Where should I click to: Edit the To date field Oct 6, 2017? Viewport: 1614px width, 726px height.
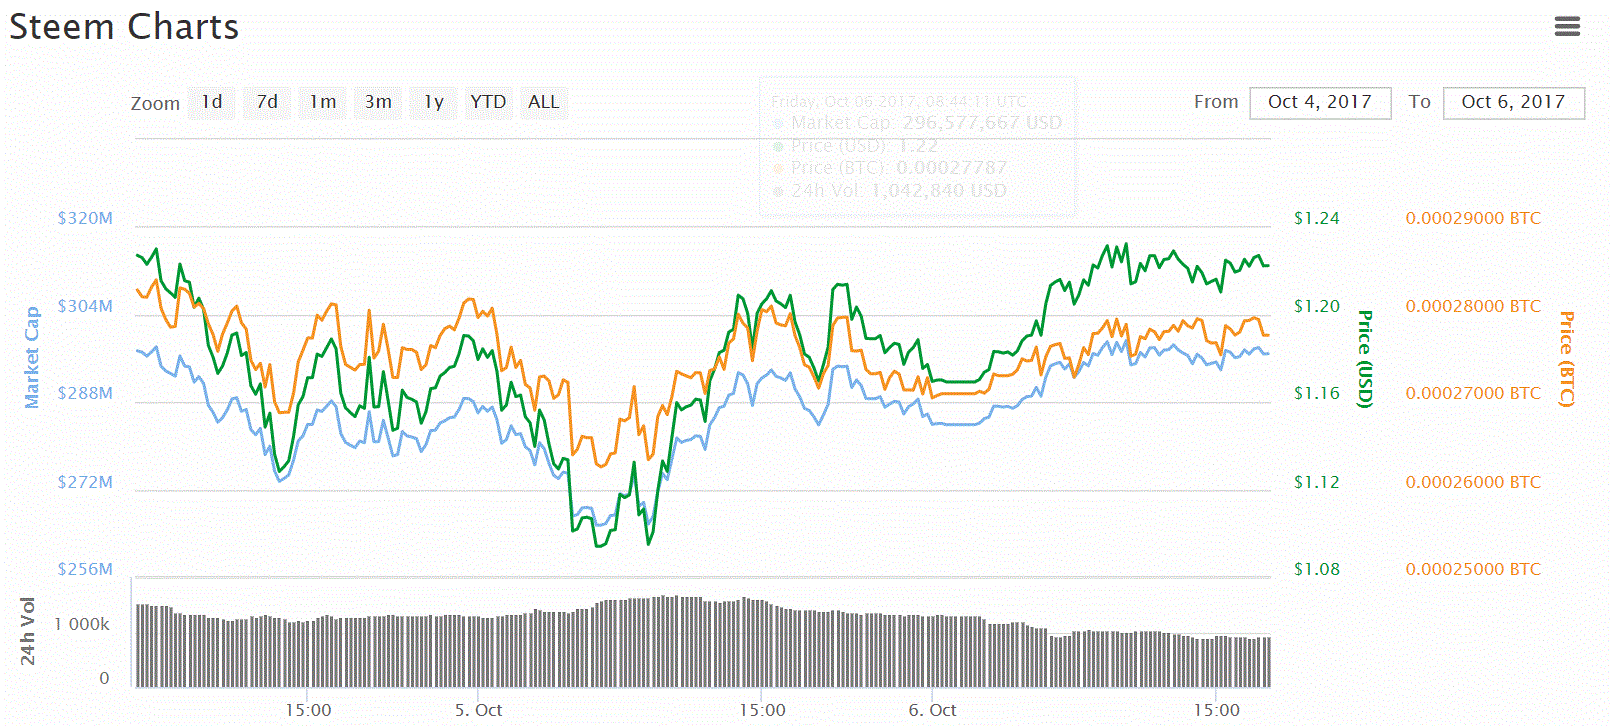(1513, 102)
